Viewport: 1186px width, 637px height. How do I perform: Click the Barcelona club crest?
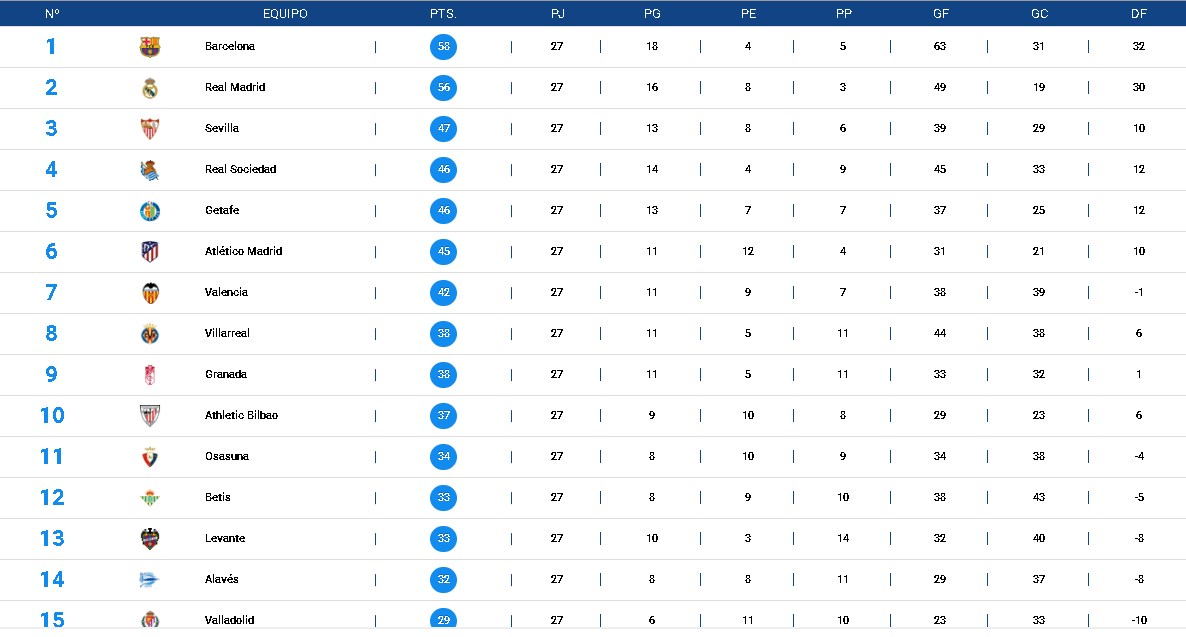(x=150, y=47)
